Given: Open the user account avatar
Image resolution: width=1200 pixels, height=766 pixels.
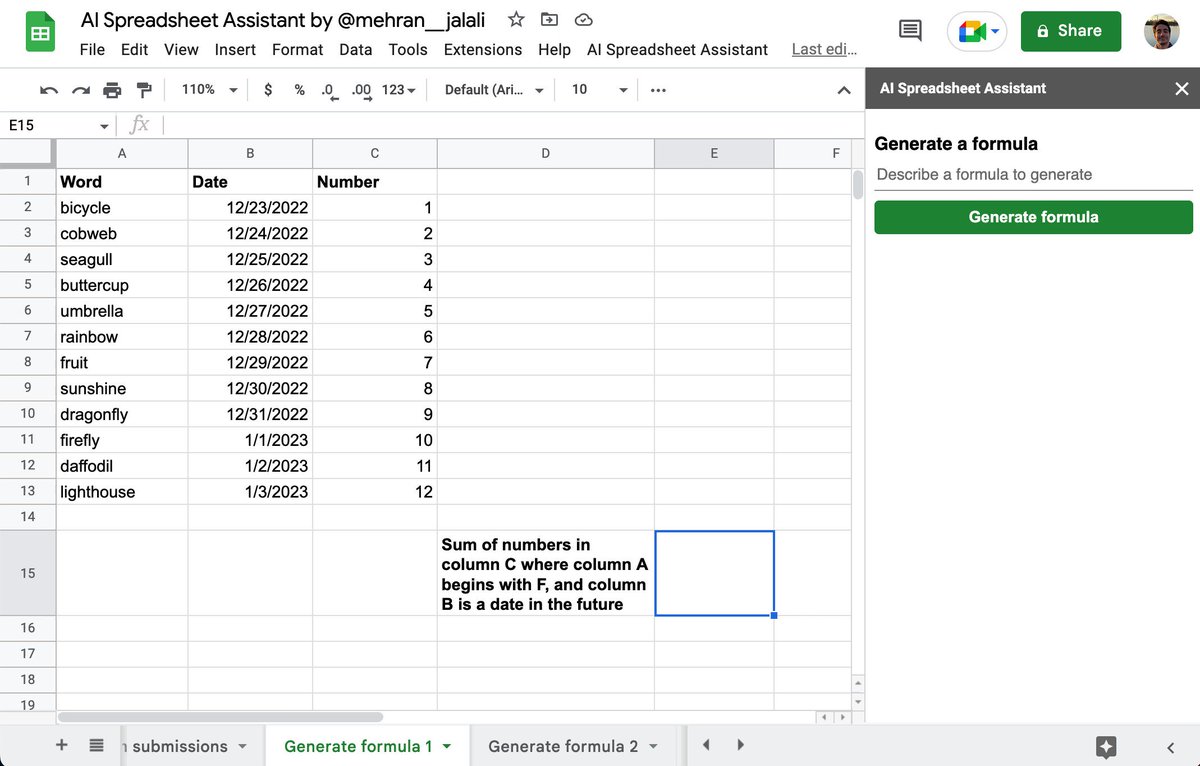Looking at the screenshot, I should tap(1161, 32).
